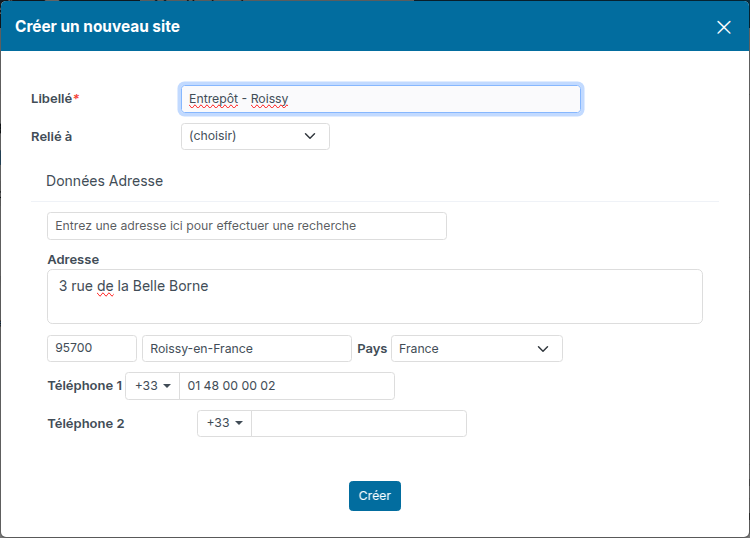Open the Relié à dropdown
The width and height of the screenshot is (750, 538).
point(255,136)
